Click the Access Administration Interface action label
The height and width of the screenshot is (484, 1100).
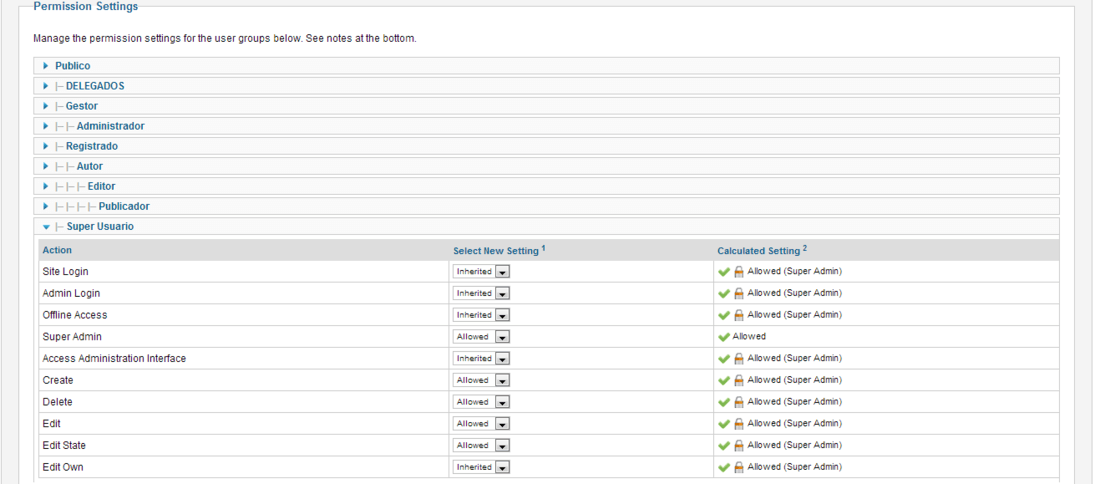click(114, 358)
